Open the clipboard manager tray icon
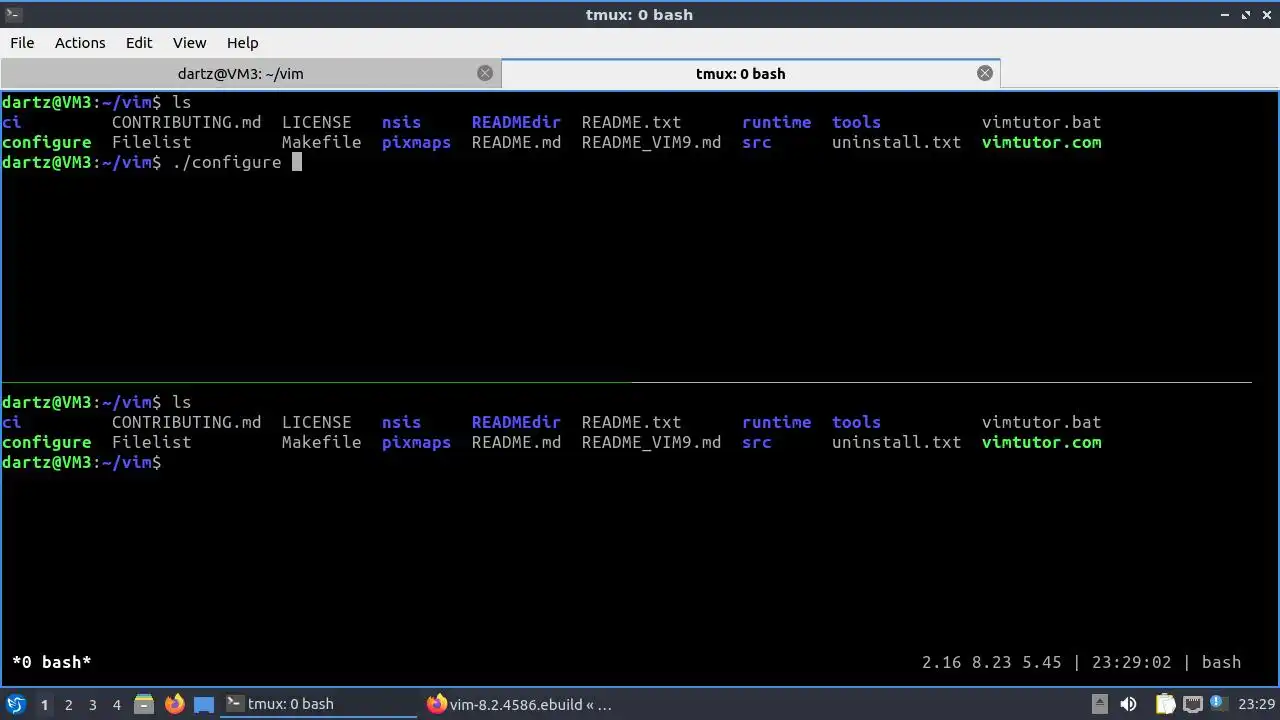 (x=1165, y=704)
